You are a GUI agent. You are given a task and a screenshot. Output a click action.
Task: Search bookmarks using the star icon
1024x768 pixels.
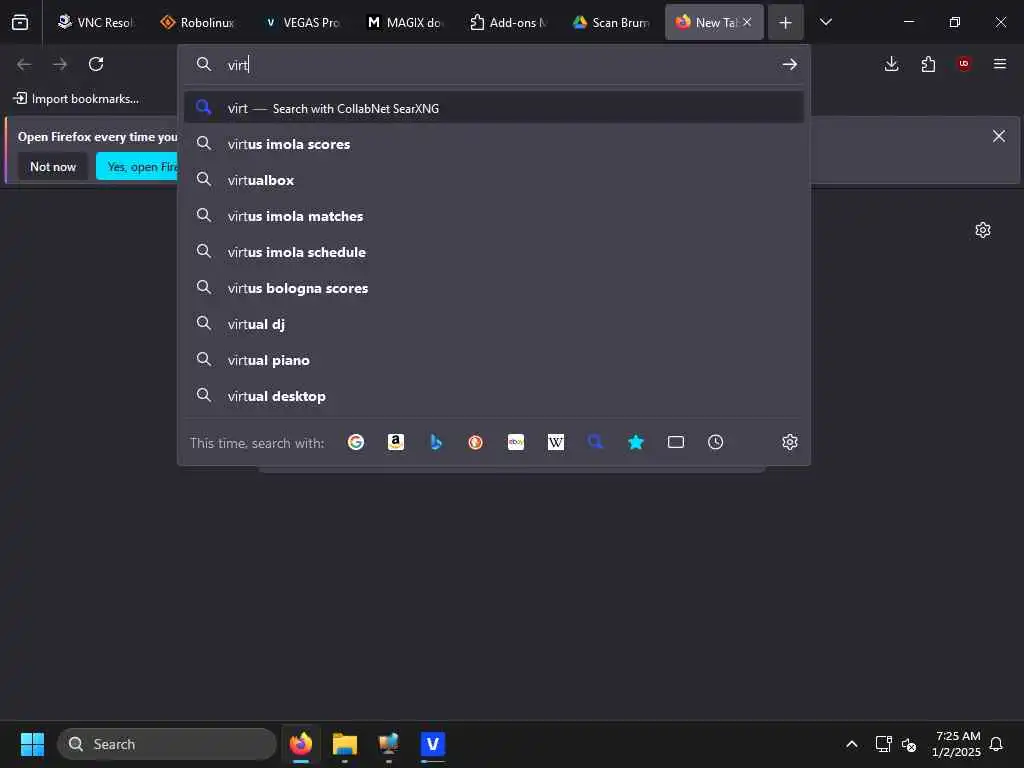[x=635, y=442]
